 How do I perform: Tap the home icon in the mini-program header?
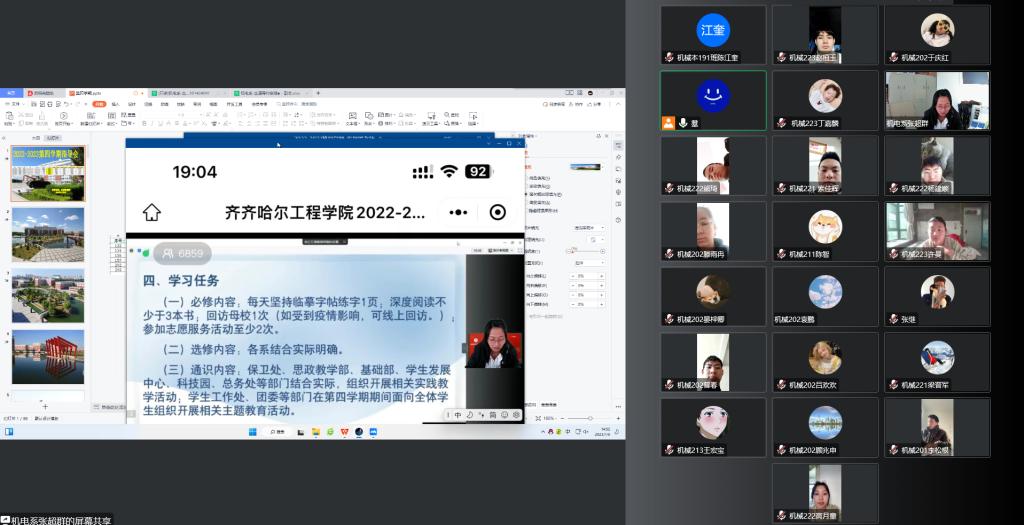pos(151,212)
